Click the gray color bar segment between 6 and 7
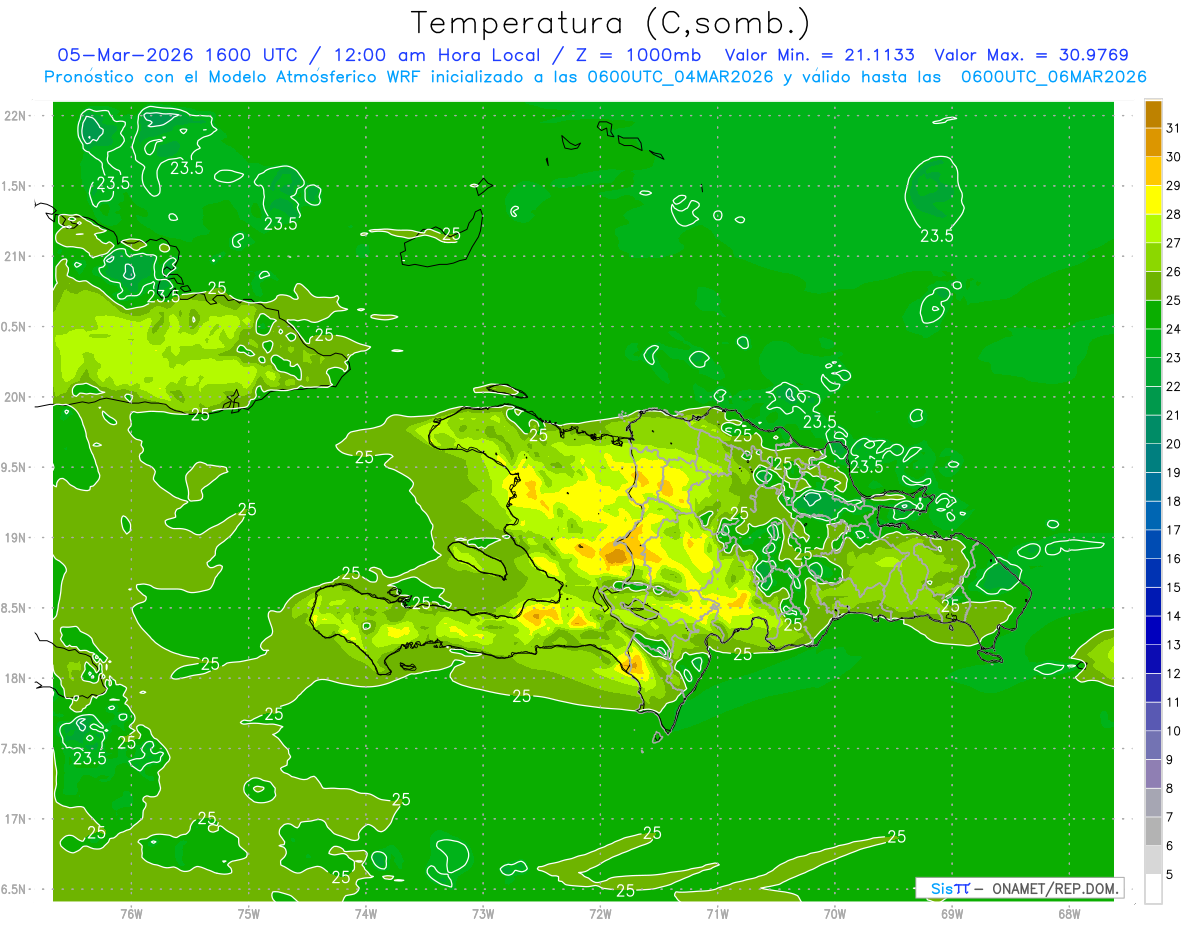The width and height of the screenshot is (1200, 927). [x=1153, y=831]
